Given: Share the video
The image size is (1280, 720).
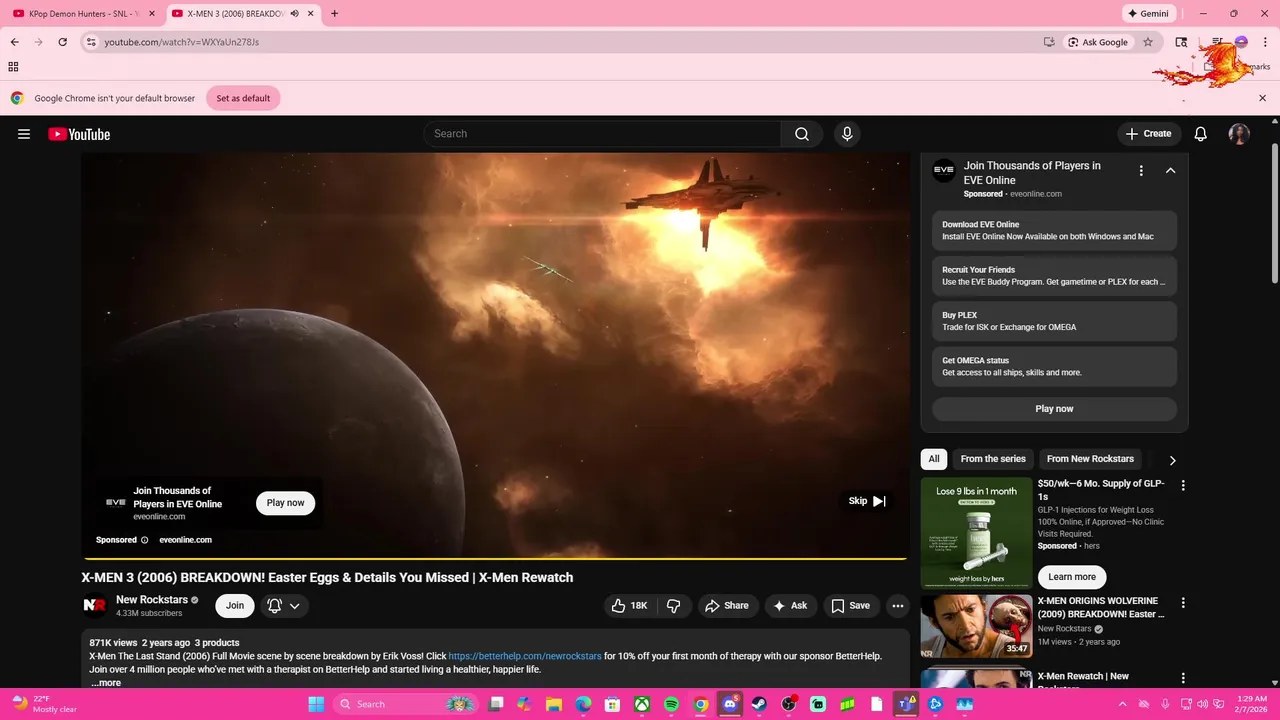Looking at the screenshot, I should coord(727,606).
